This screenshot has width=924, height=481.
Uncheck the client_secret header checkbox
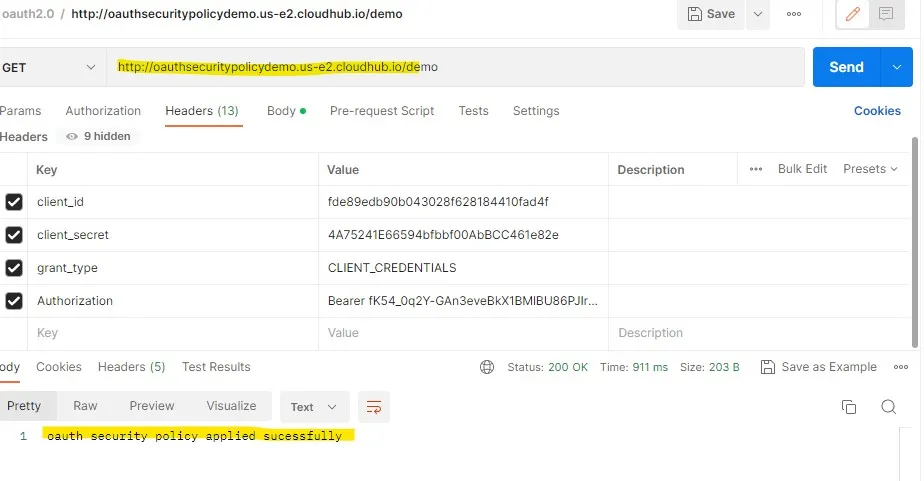pos(14,235)
